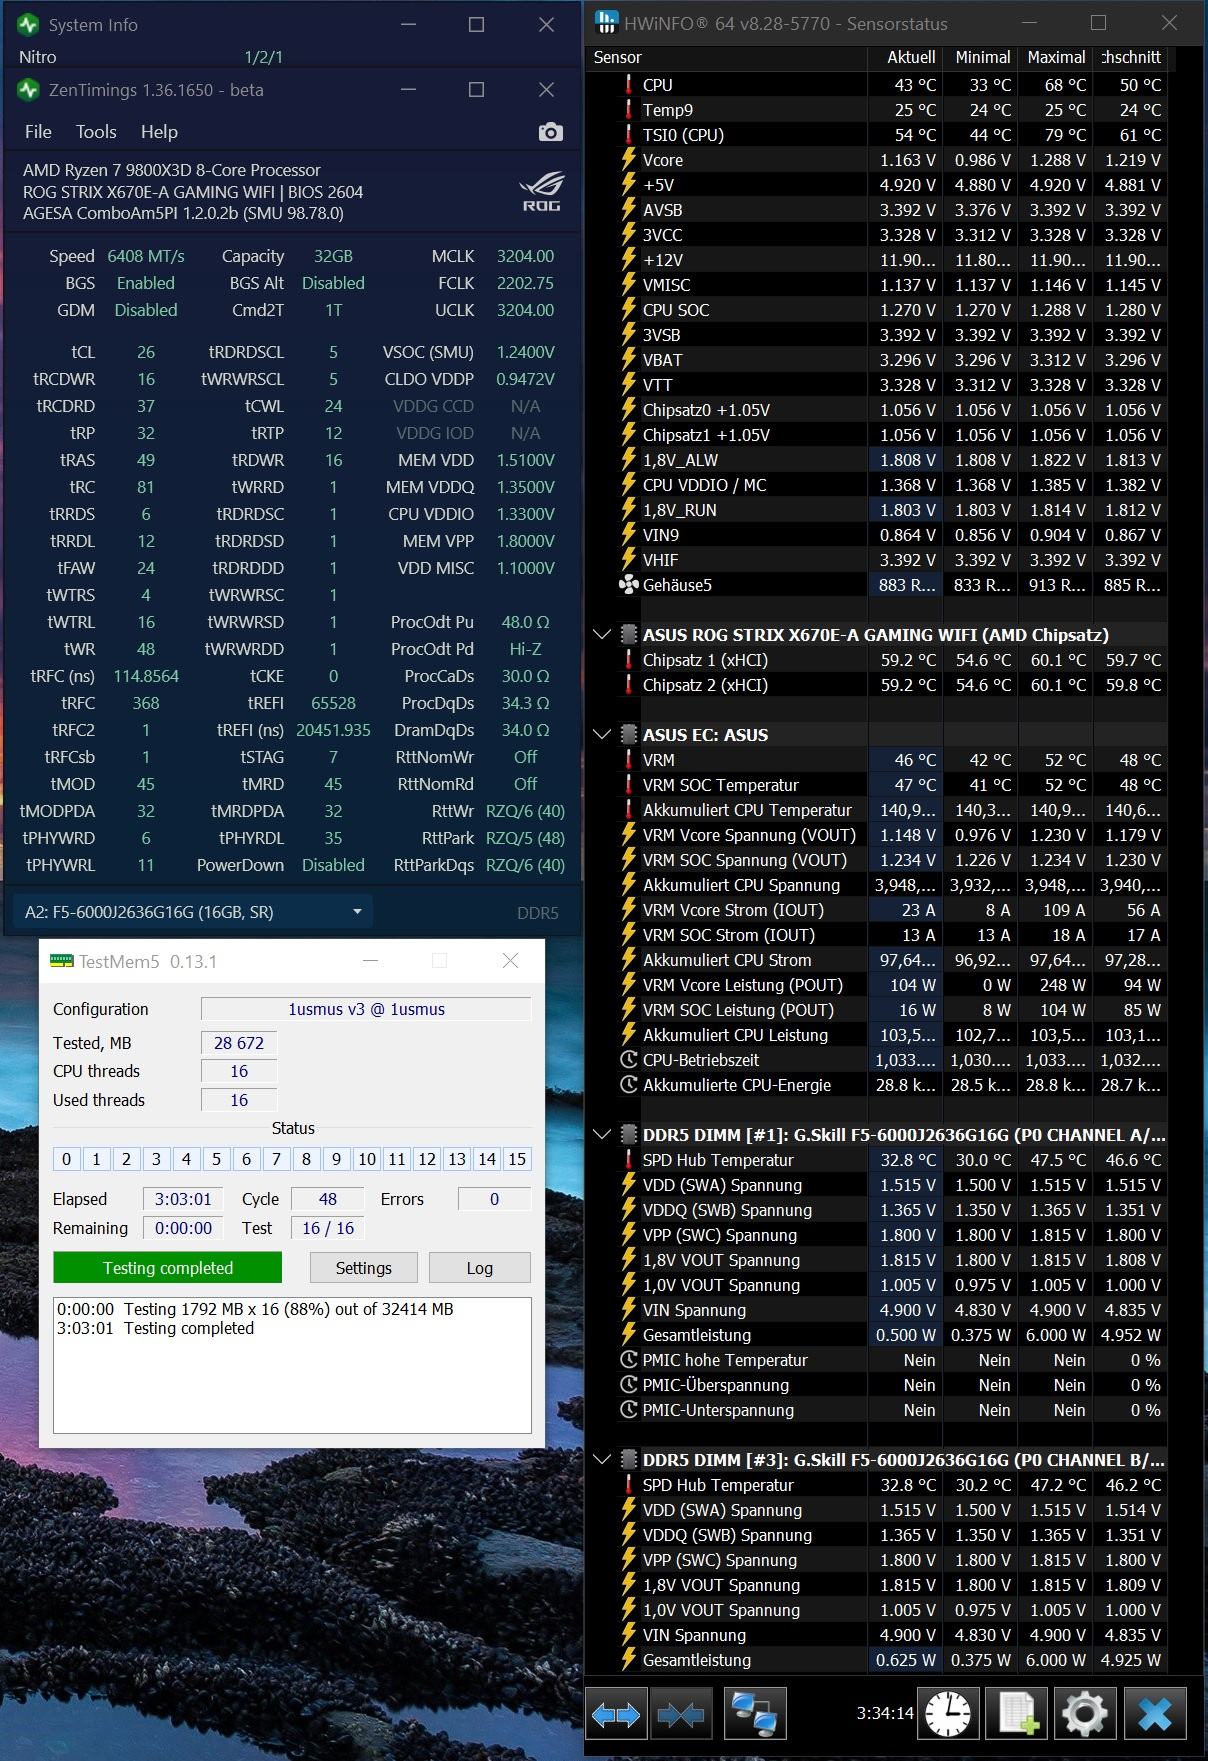
Task: Collapse the DDR5 DIMM [#1] section
Action: (602, 1135)
